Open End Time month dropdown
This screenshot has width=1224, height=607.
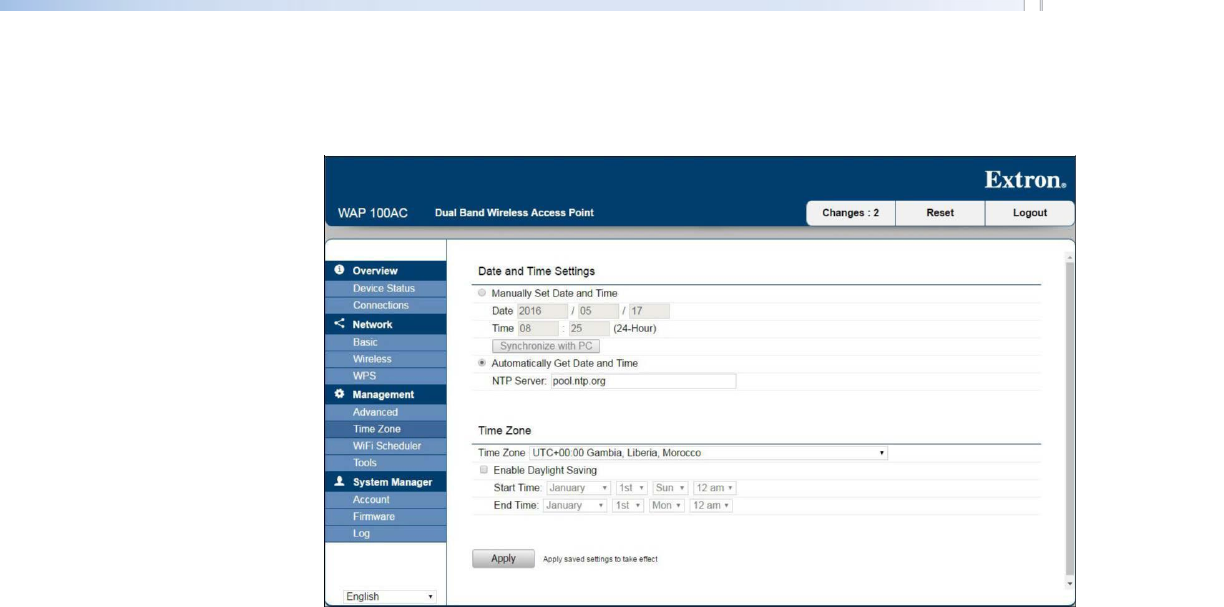575,506
